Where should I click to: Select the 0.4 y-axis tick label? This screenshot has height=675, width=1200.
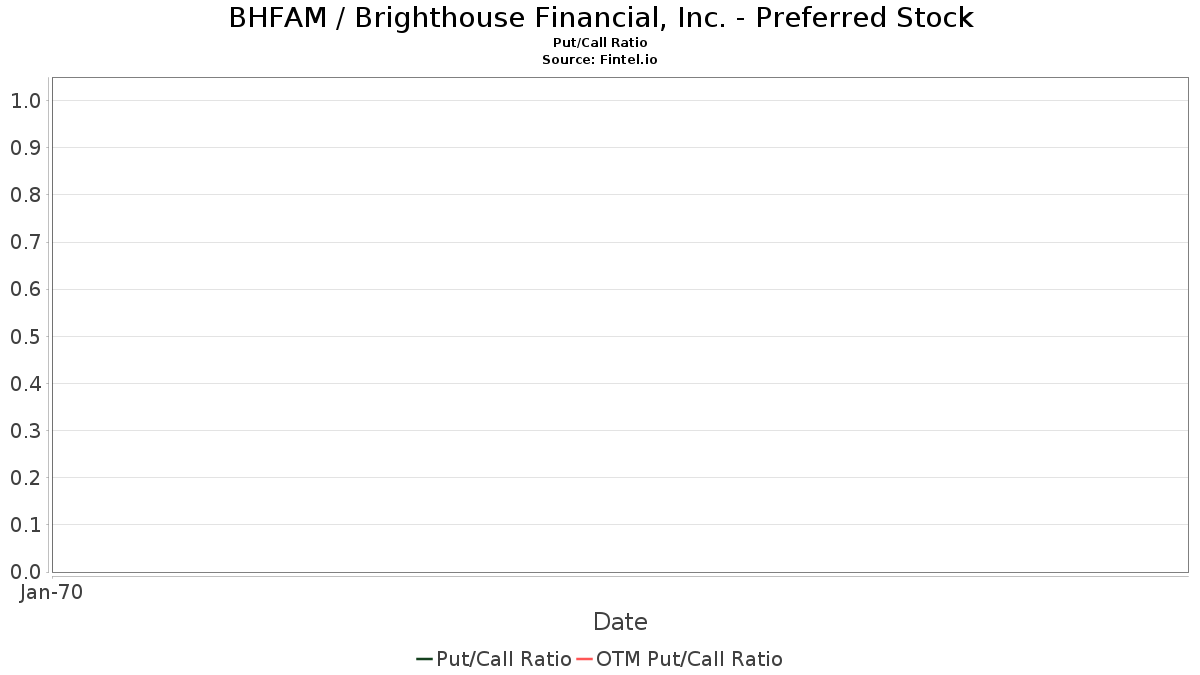coord(25,384)
